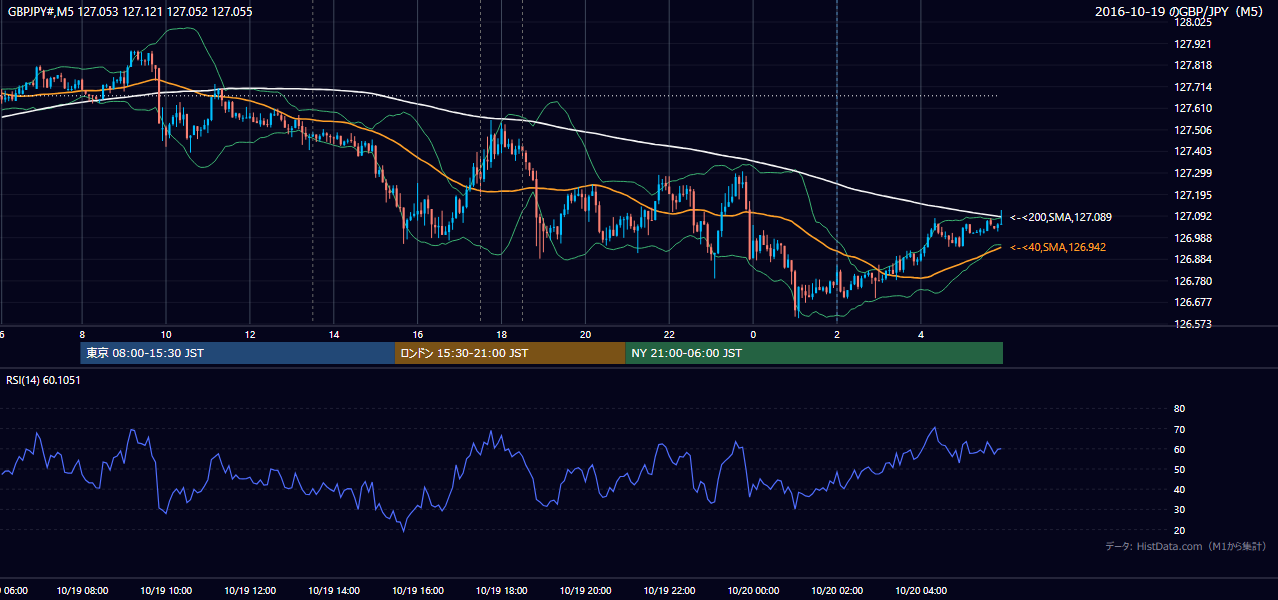
Task: Click the 127.714 price axis value
Action: click(1193, 87)
